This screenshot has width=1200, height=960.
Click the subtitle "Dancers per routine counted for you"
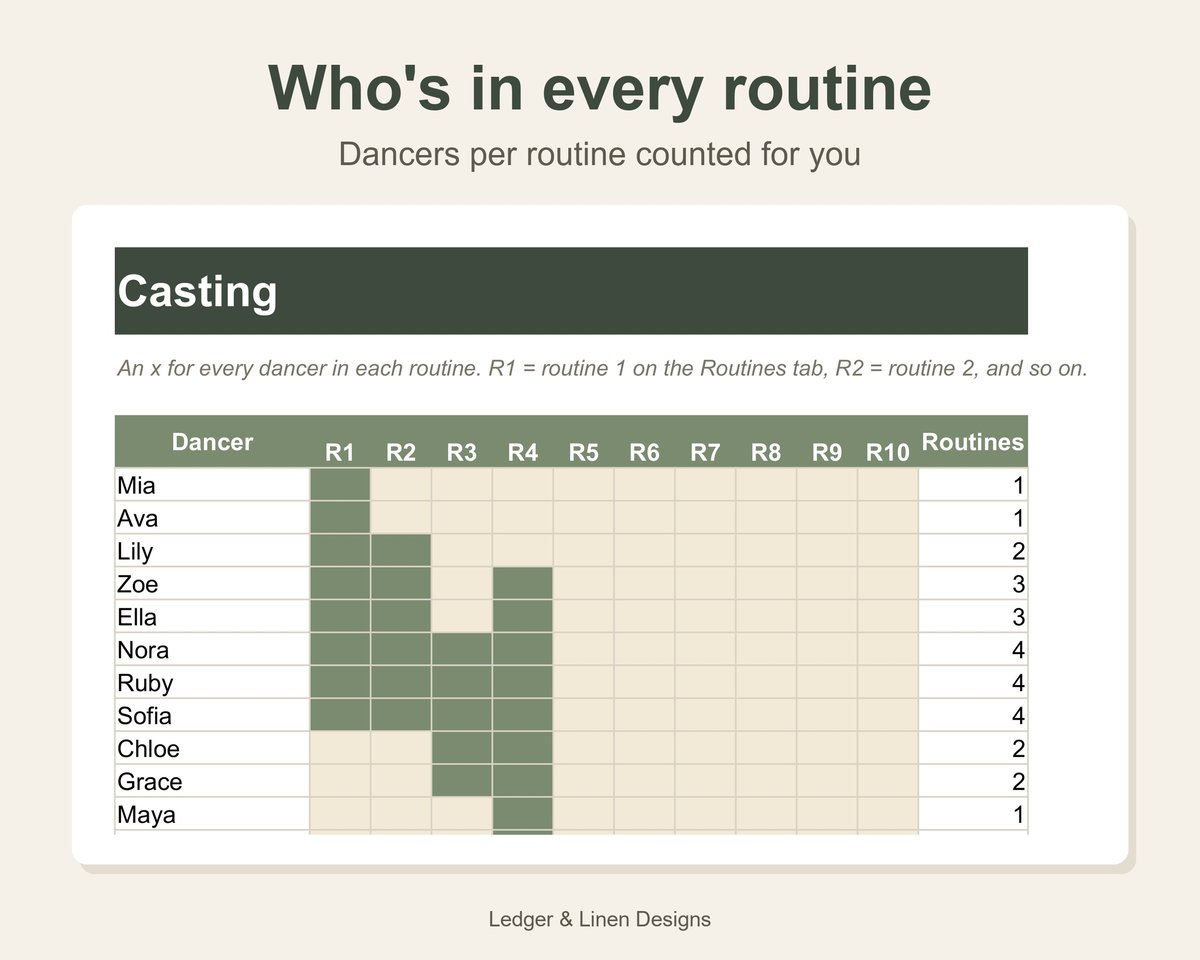pyautogui.click(x=600, y=155)
